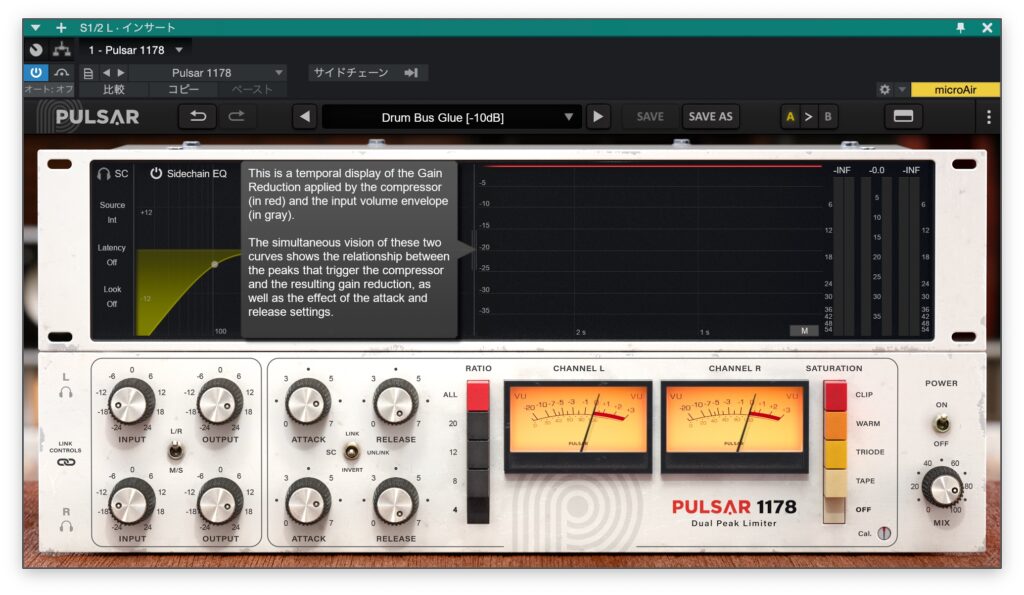1024x595 pixels.
Task: Click the Link Controls chain icon
Action: click(66, 462)
